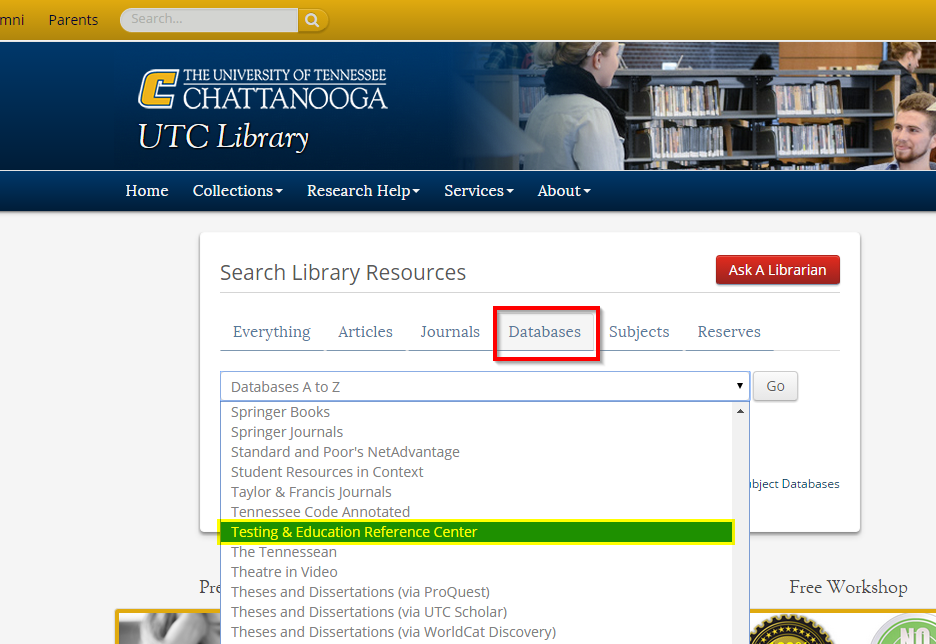Click the dropdown list scroll-up arrow

[740, 411]
